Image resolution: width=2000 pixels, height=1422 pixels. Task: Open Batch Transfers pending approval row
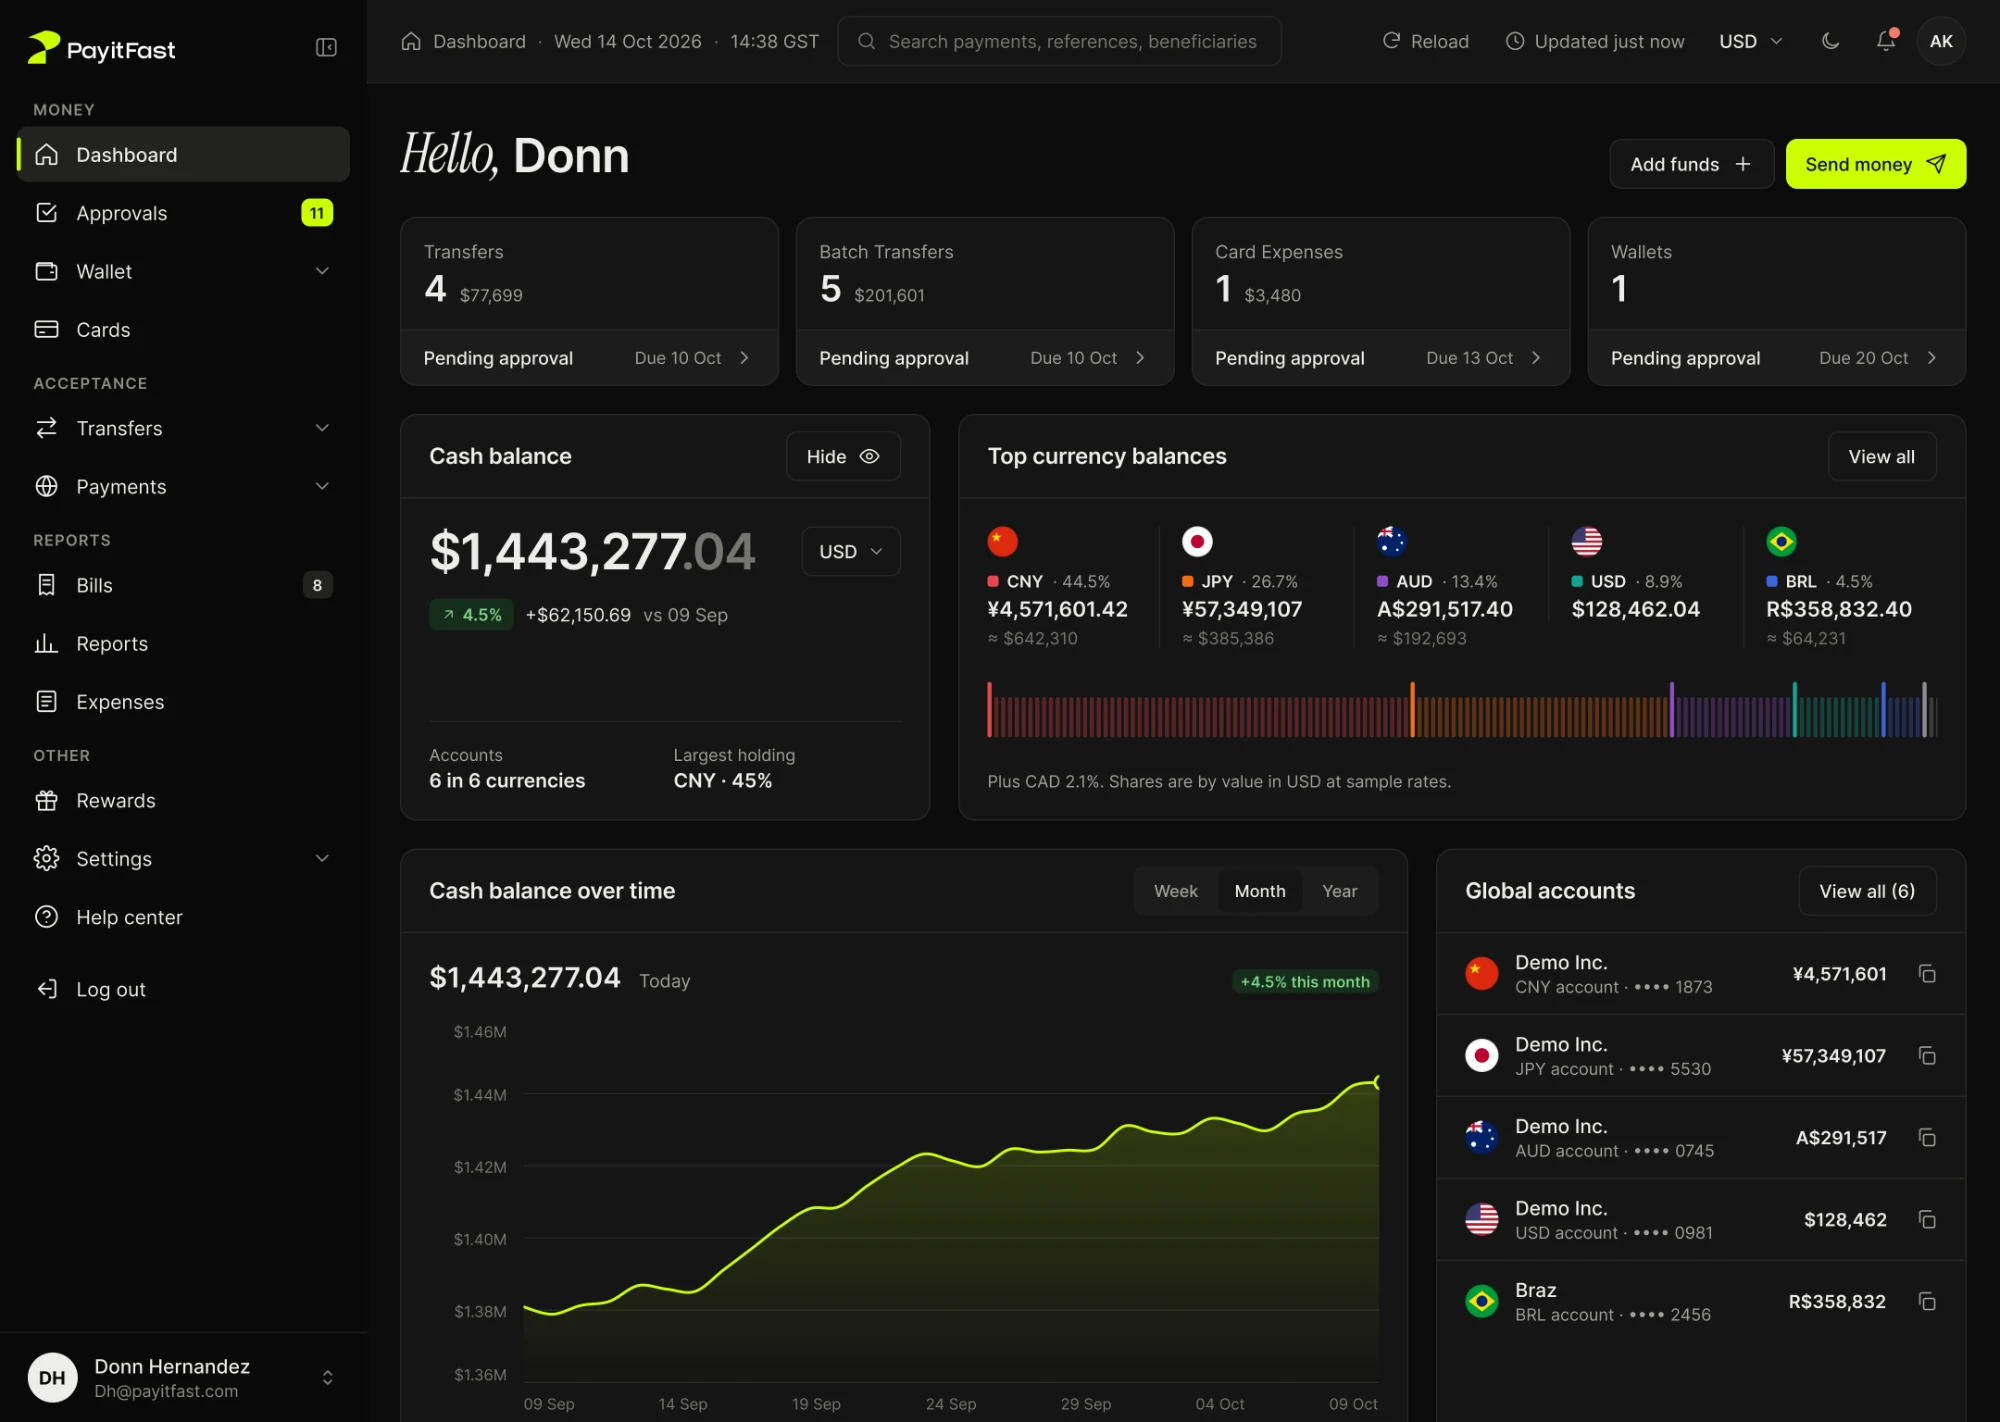[985, 358]
